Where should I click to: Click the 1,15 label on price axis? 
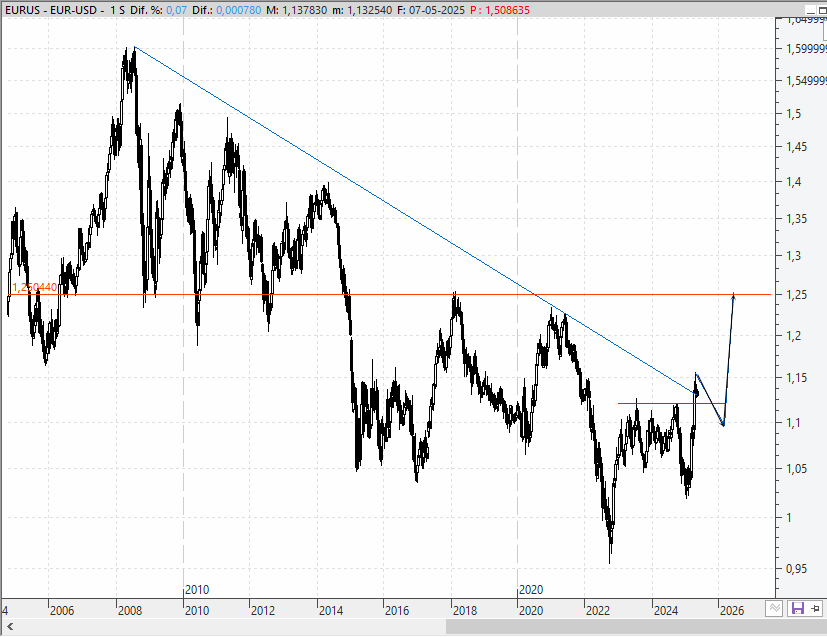point(796,378)
